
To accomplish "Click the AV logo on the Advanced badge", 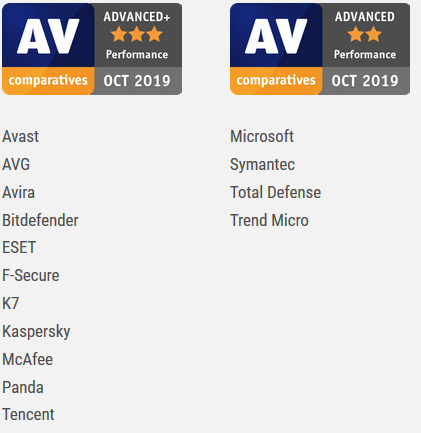I will click(x=276, y=36).
